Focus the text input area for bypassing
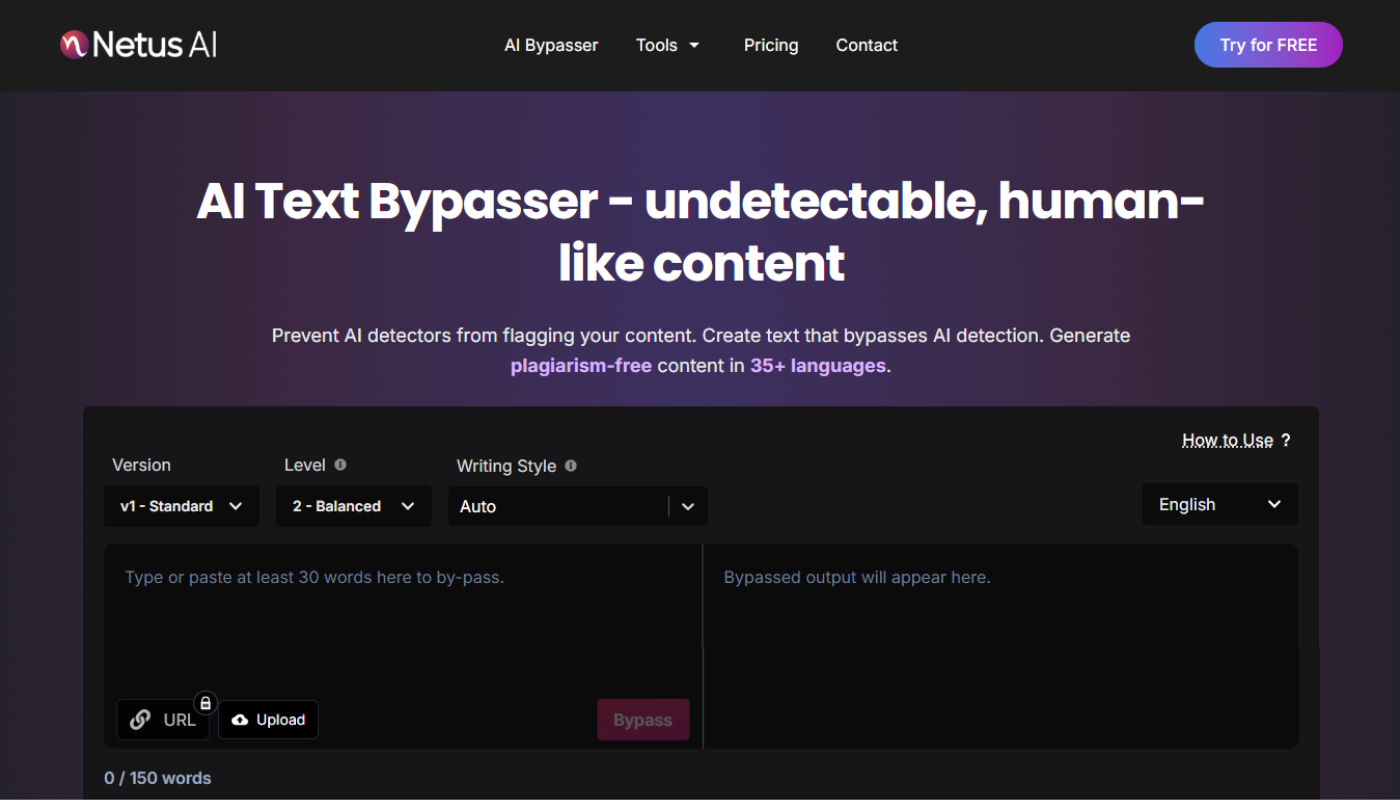This screenshot has width=1400, height=800. (400, 620)
